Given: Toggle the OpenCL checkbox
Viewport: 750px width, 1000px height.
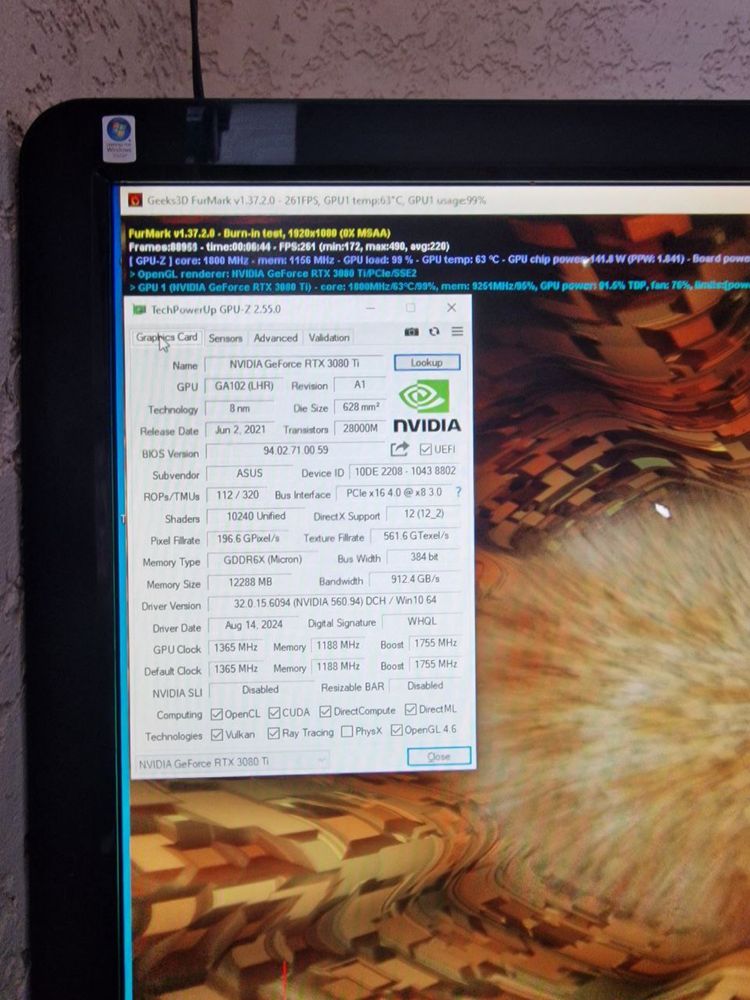Looking at the screenshot, I should pos(217,714).
